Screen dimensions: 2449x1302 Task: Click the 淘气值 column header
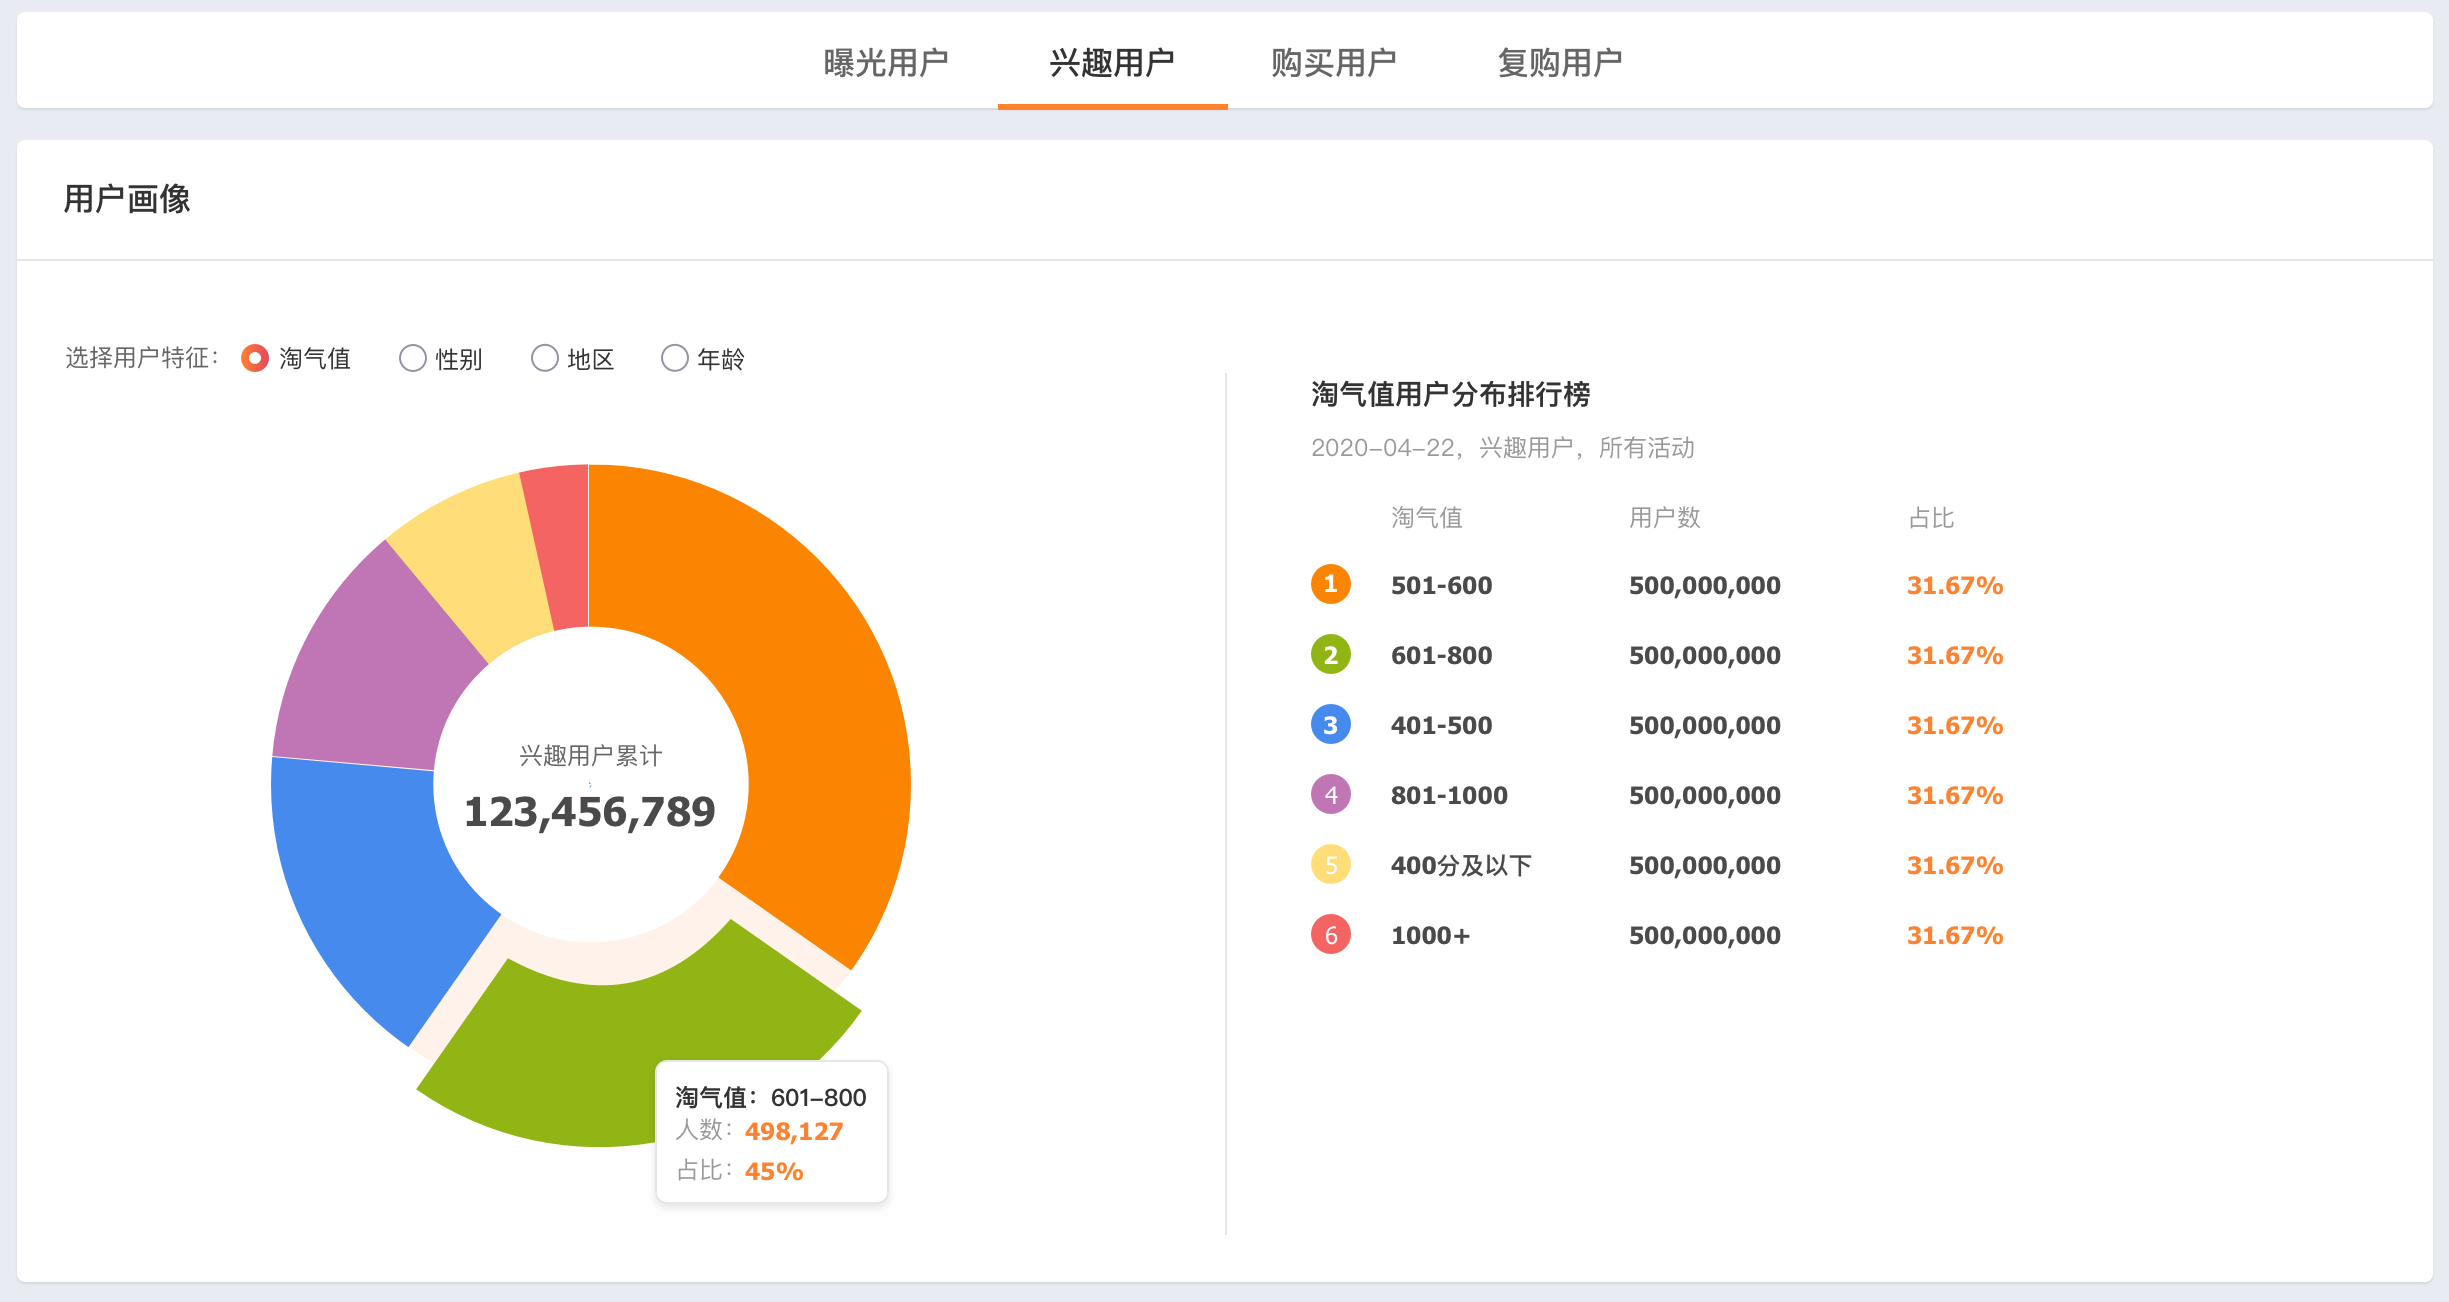click(1427, 517)
